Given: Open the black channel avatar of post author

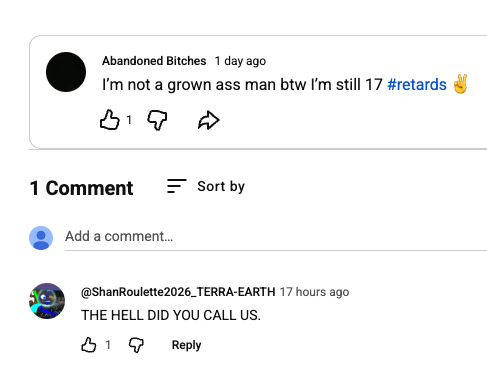Looking at the screenshot, I should tap(66, 72).
